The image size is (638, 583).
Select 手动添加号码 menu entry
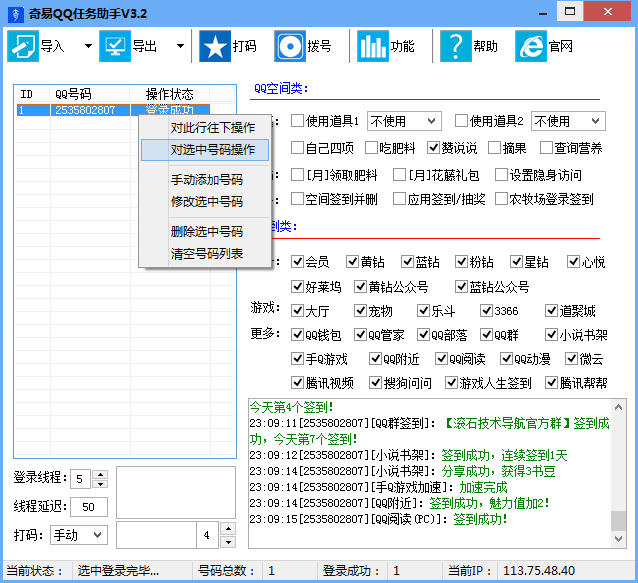point(205,179)
